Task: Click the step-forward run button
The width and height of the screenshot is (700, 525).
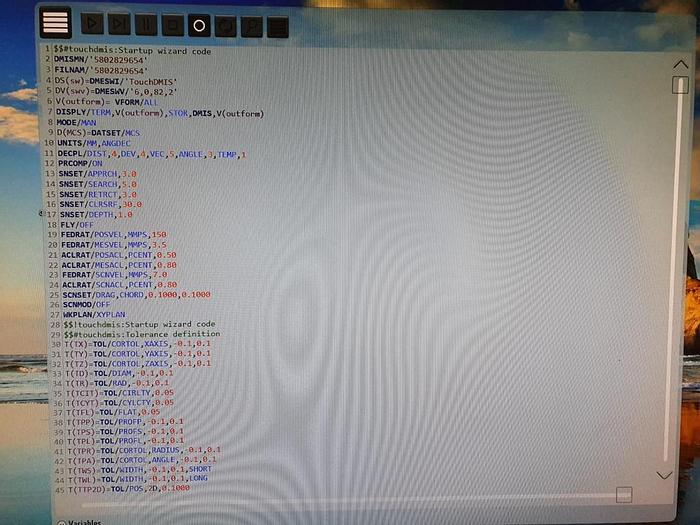Action: (x=119, y=24)
